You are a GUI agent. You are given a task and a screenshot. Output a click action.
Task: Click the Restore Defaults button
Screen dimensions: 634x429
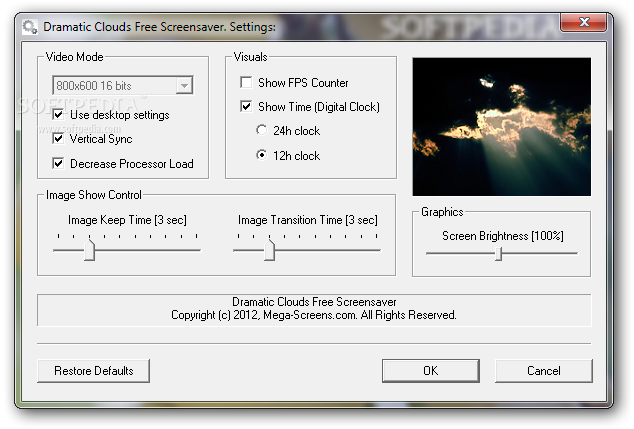point(93,371)
